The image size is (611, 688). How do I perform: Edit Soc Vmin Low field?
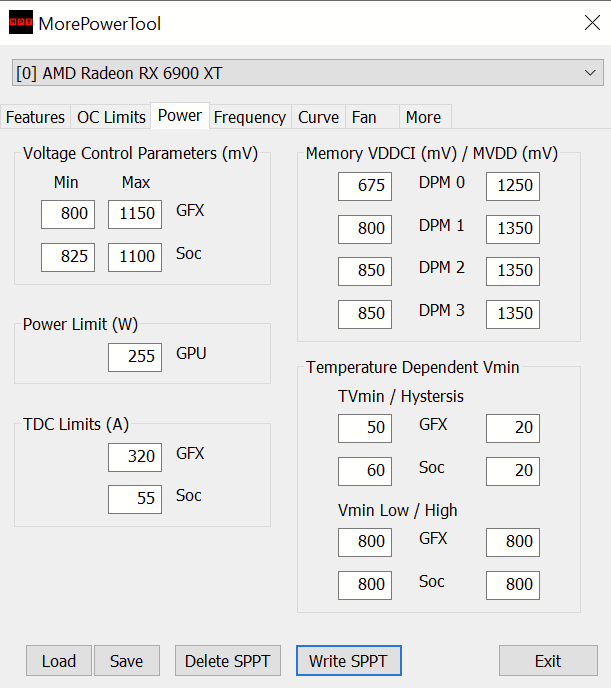pyautogui.click(x=365, y=585)
